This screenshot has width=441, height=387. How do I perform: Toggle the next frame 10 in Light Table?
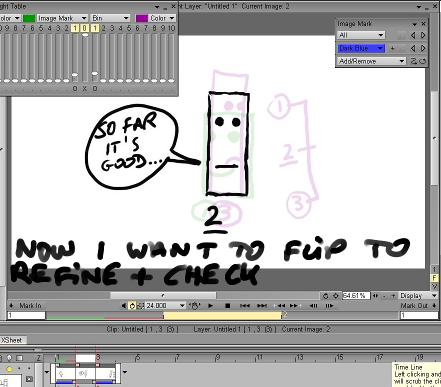coord(171,28)
